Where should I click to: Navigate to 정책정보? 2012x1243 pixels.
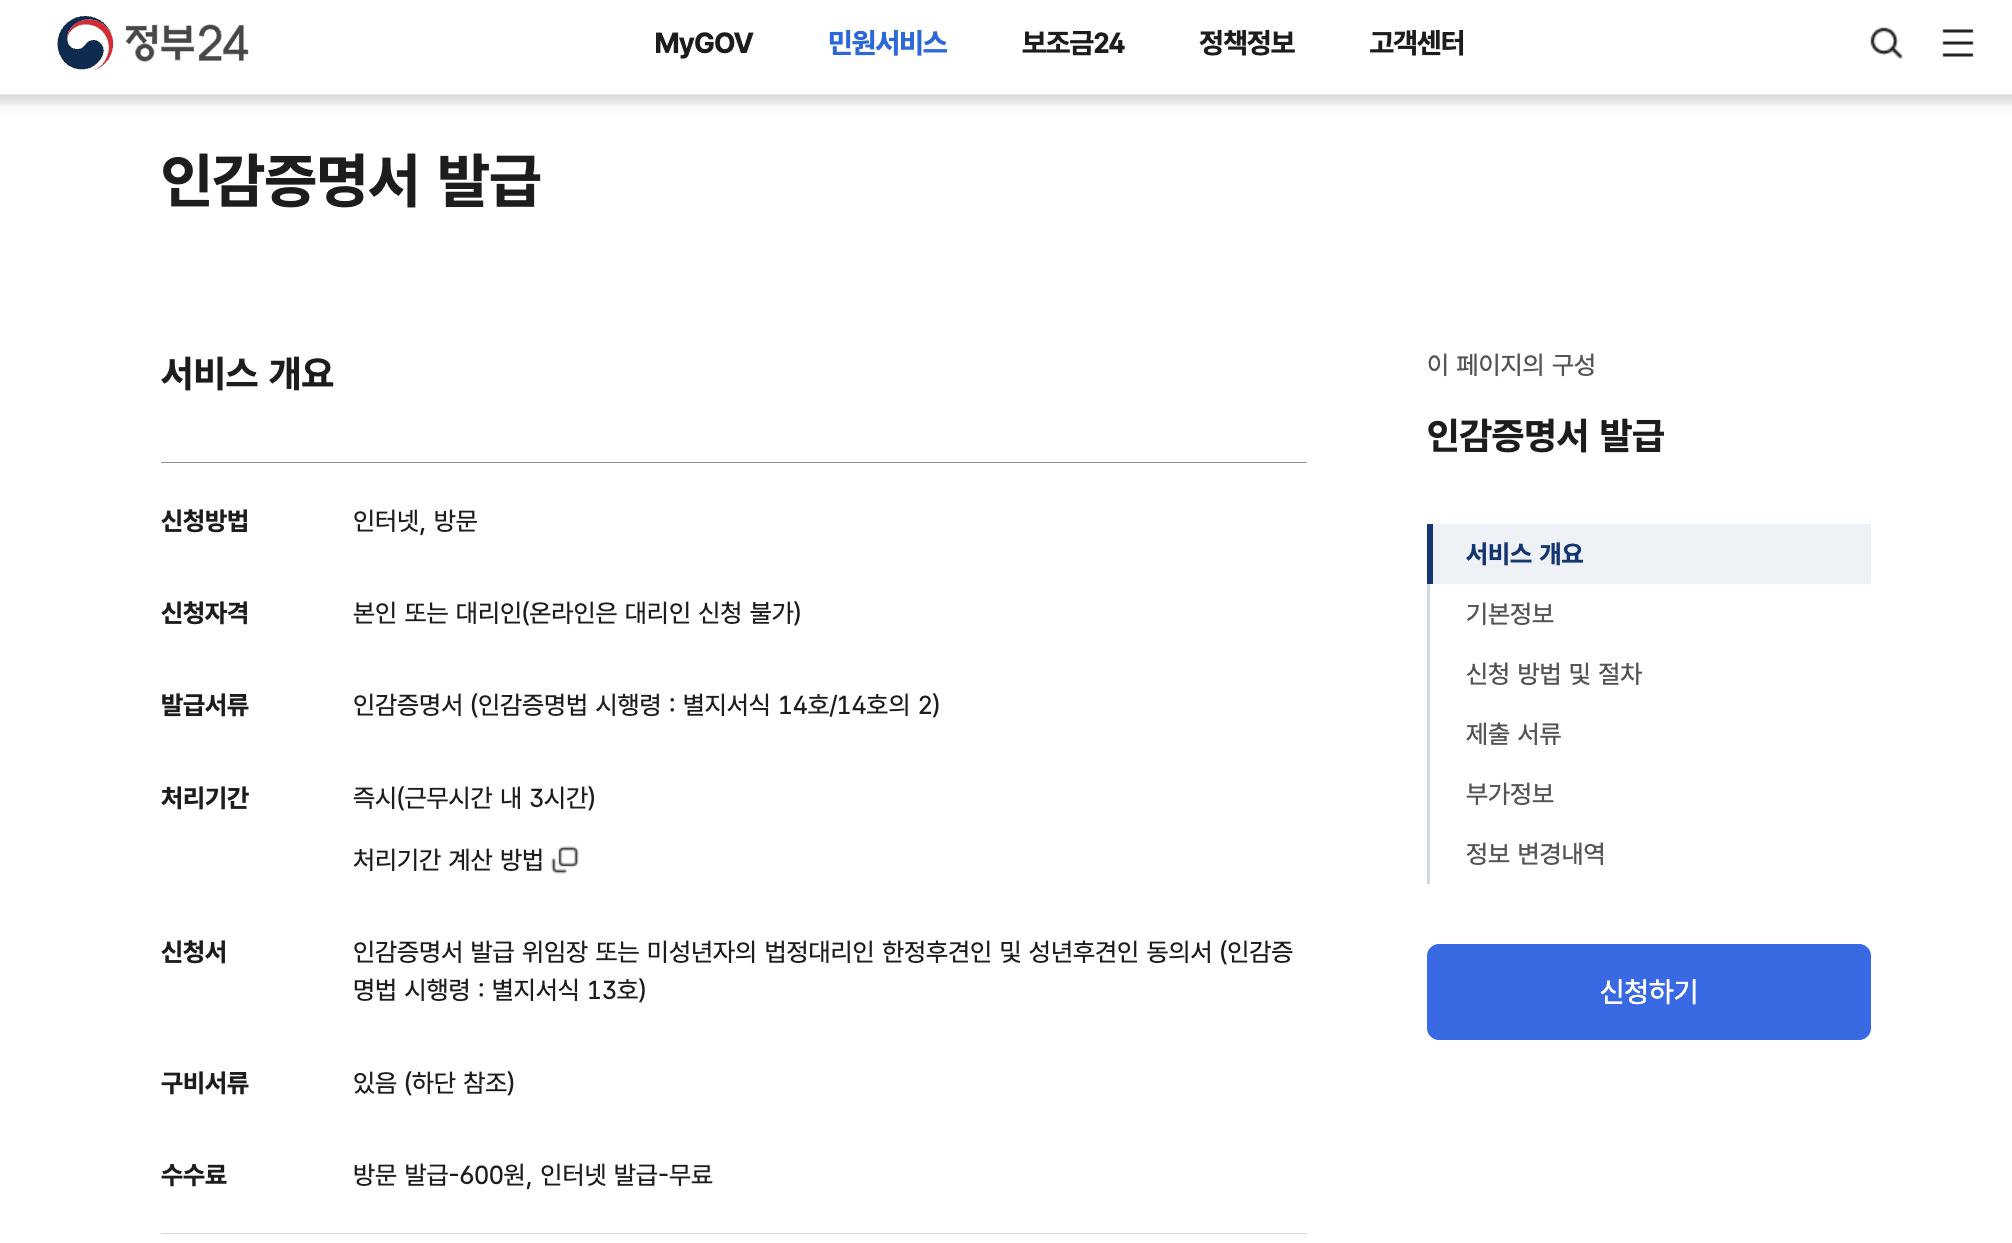coord(1246,44)
